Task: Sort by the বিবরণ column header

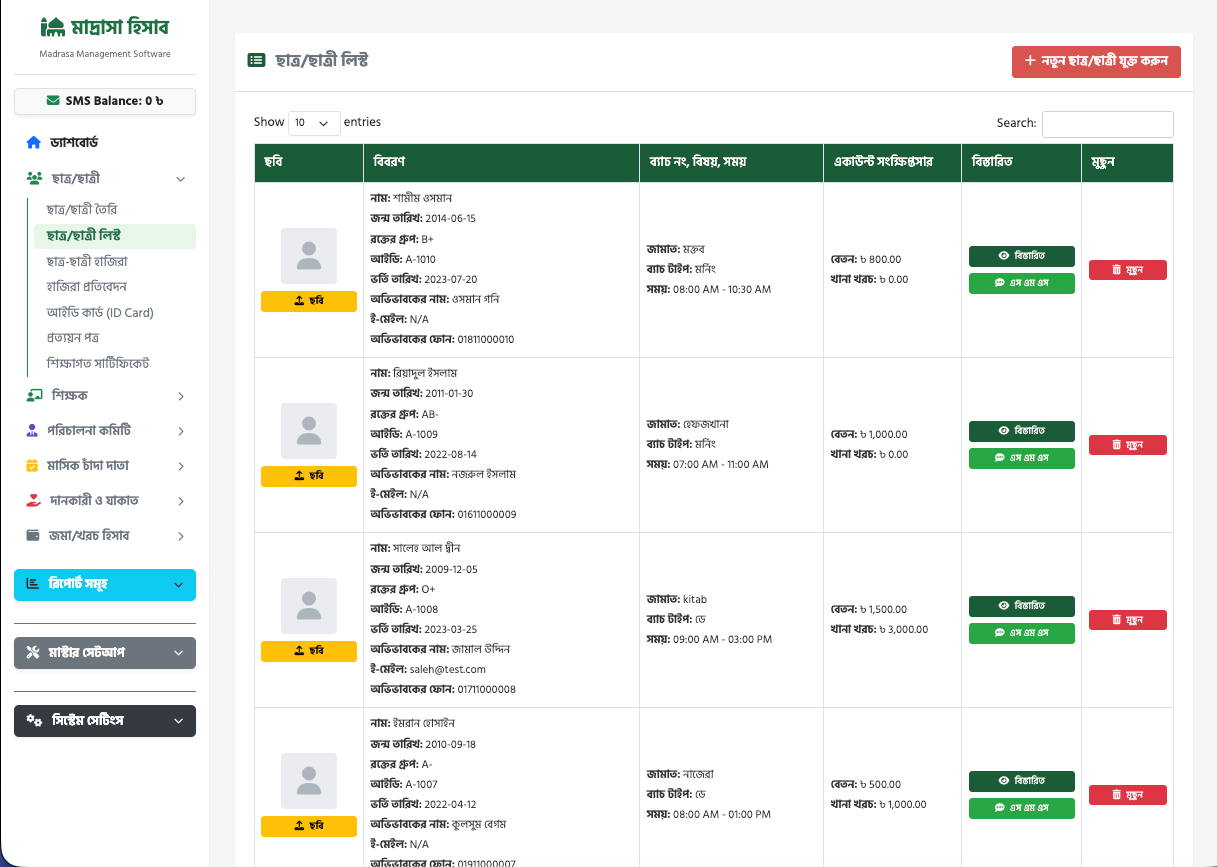Action: (x=501, y=162)
